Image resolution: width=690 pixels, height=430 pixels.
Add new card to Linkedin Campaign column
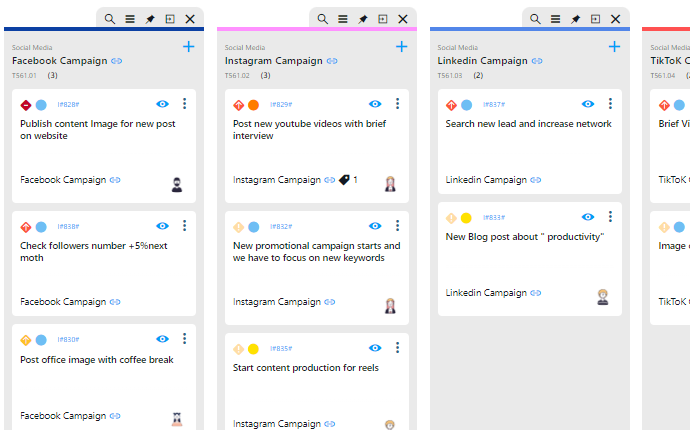(x=615, y=46)
